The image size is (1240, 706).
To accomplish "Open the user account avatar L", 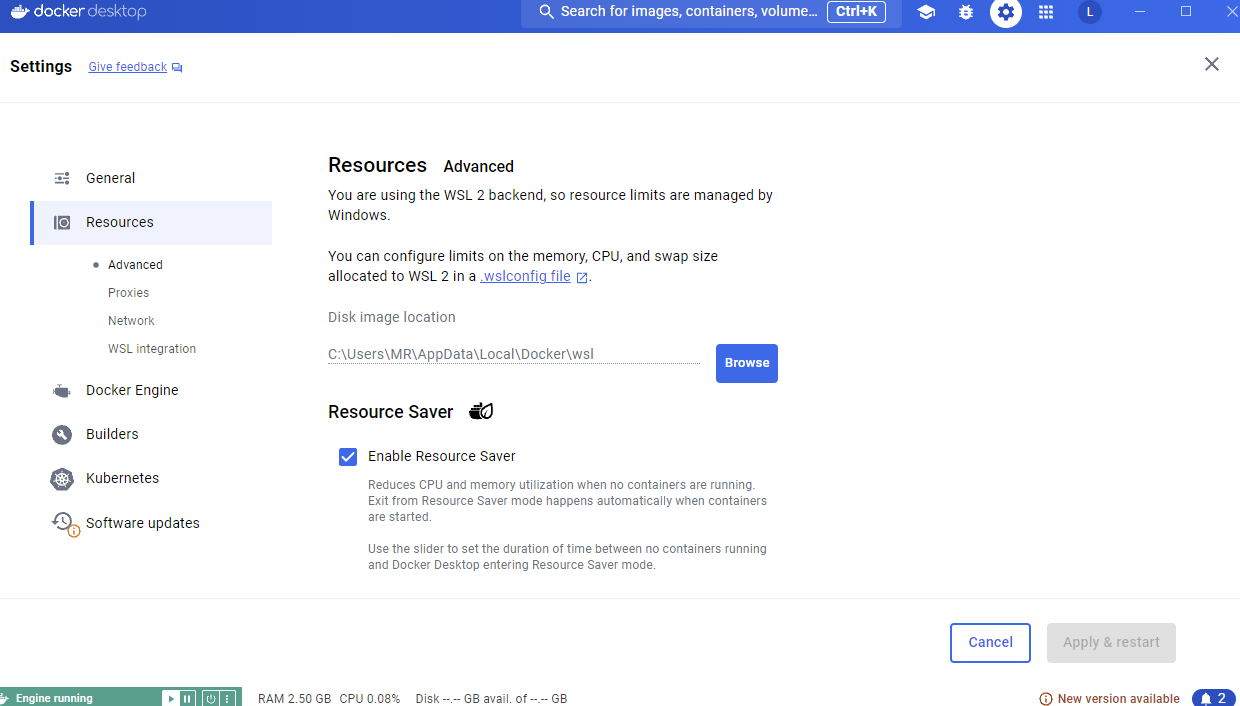I will tap(1090, 12).
